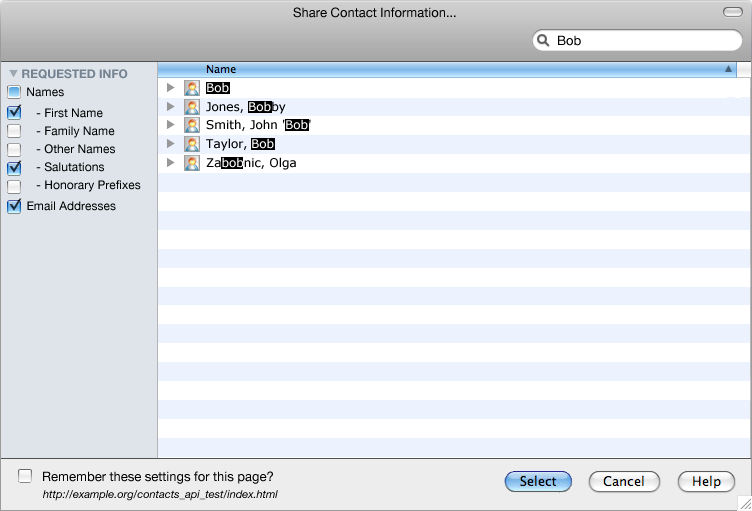The image size is (752, 511).
Task: Open Help for this dialog
Action: click(x=706, y=481)
